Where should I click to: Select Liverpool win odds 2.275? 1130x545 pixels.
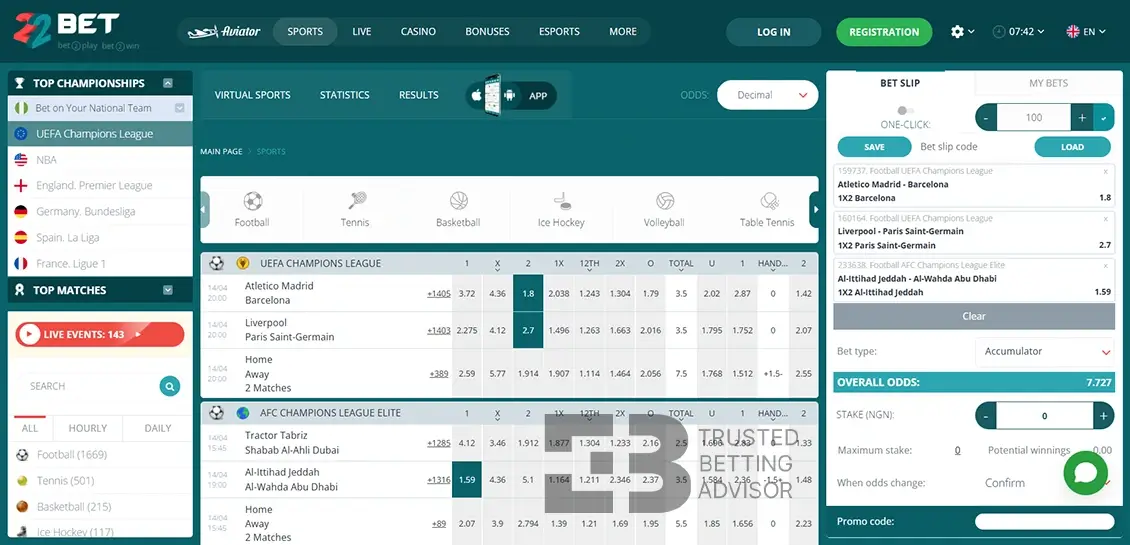pyautogui.click(x=467, y=330)
